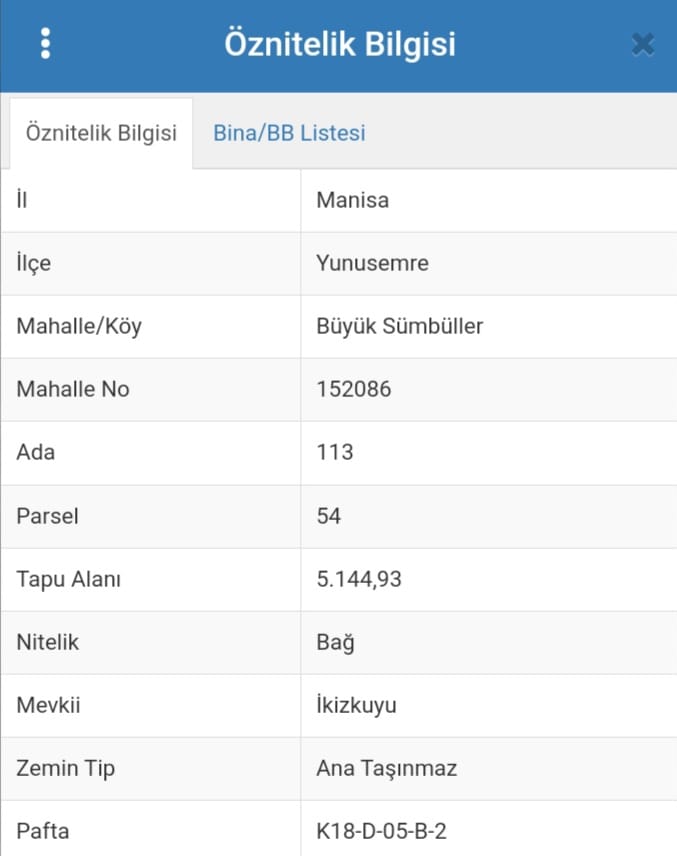Image resolution: width=677 pixels, height=856 pixels.
Task: Select the Ada value 113
Action: [x=335, y=452]
